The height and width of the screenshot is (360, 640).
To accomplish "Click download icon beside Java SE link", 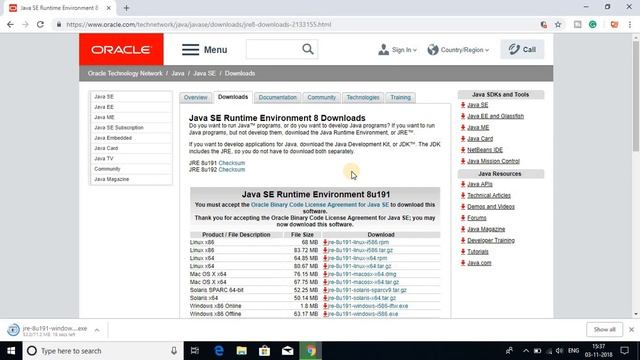I will (463, 105).
